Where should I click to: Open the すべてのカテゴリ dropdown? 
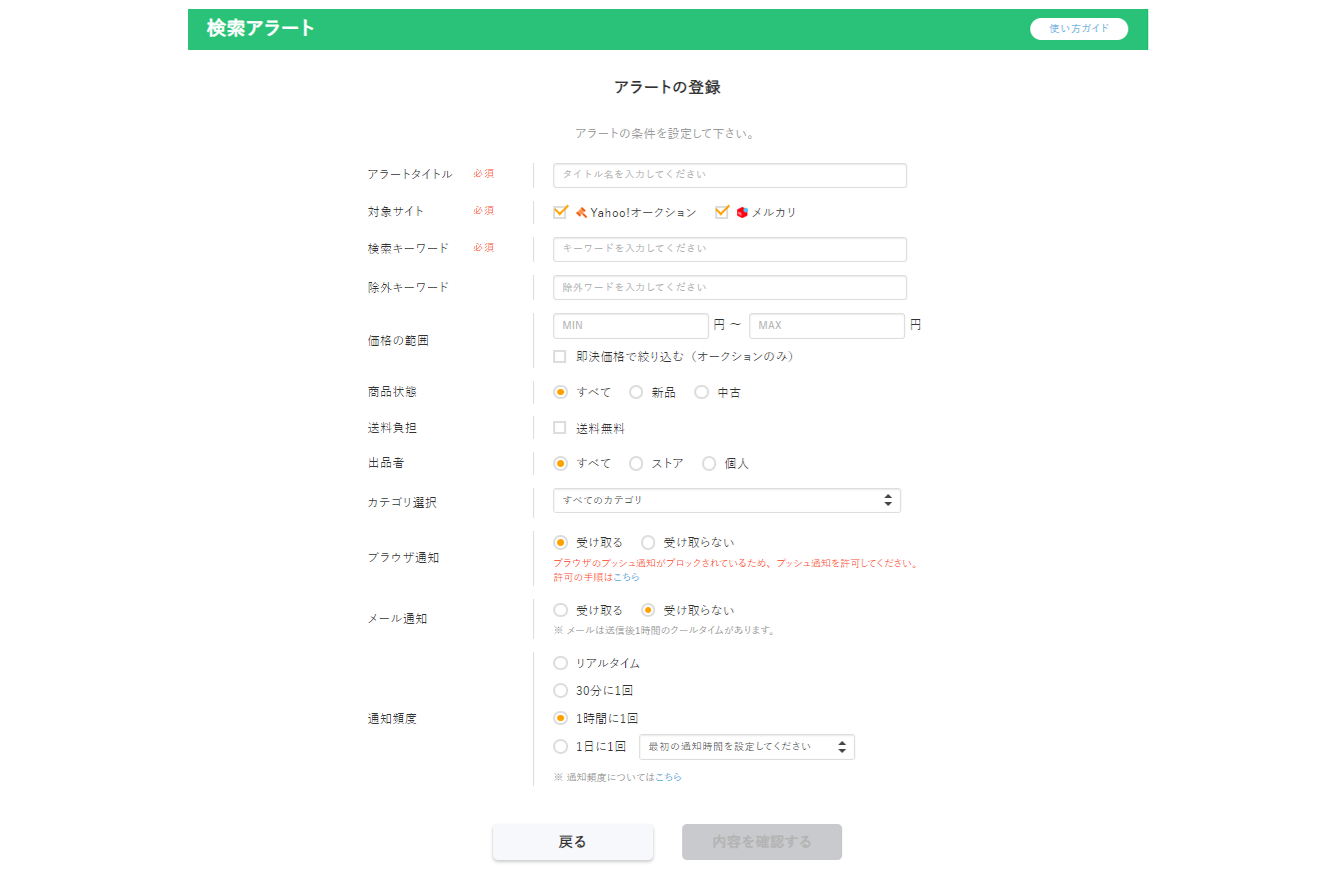tap(727, 500)
